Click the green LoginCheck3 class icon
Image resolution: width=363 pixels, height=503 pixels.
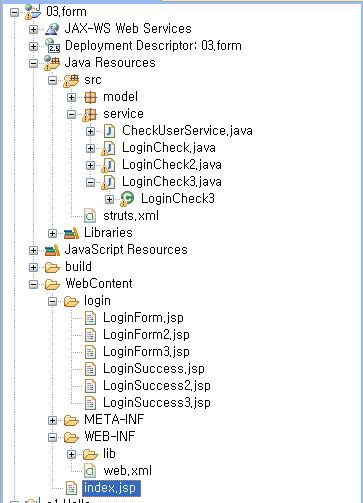(x=127, y=199)
